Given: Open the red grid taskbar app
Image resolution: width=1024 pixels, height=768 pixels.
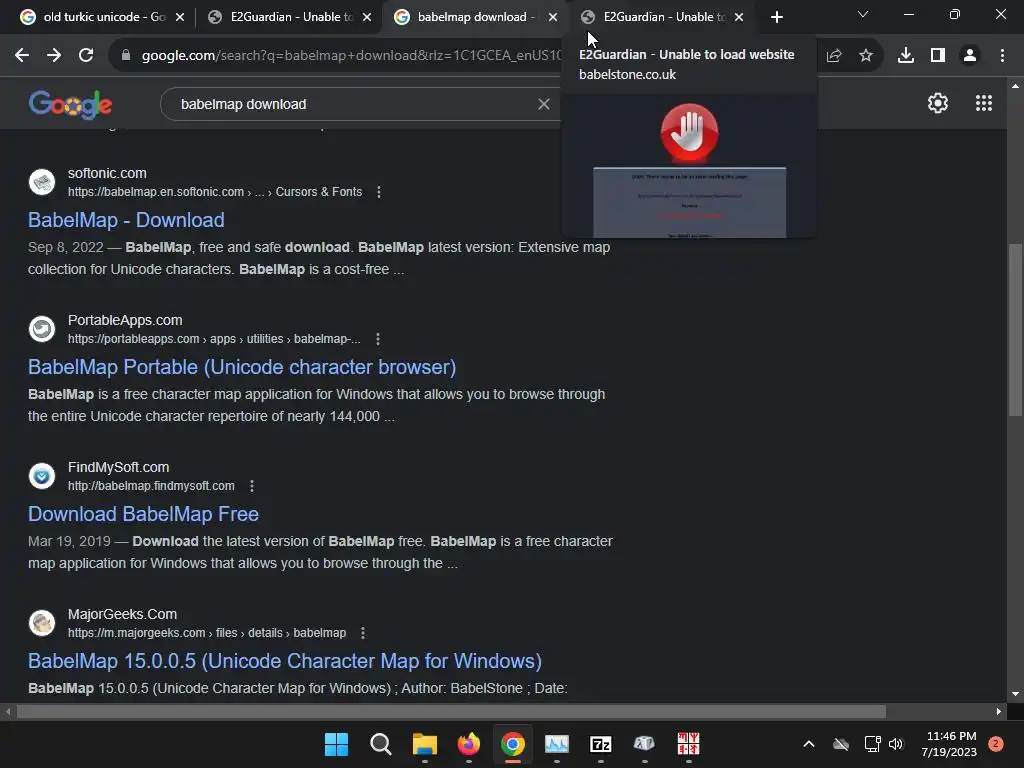Looking at the screenshot, I should click(x=688, y=744).
